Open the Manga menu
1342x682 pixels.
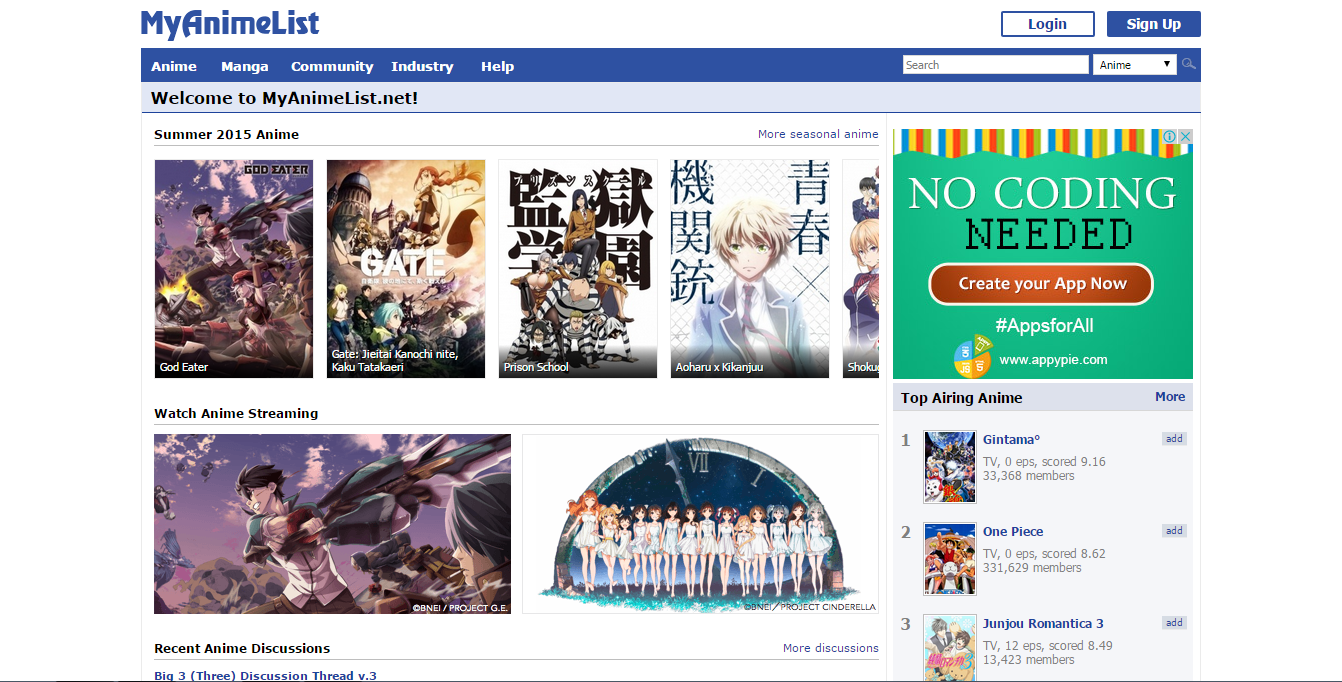click(x=244, y=66)
